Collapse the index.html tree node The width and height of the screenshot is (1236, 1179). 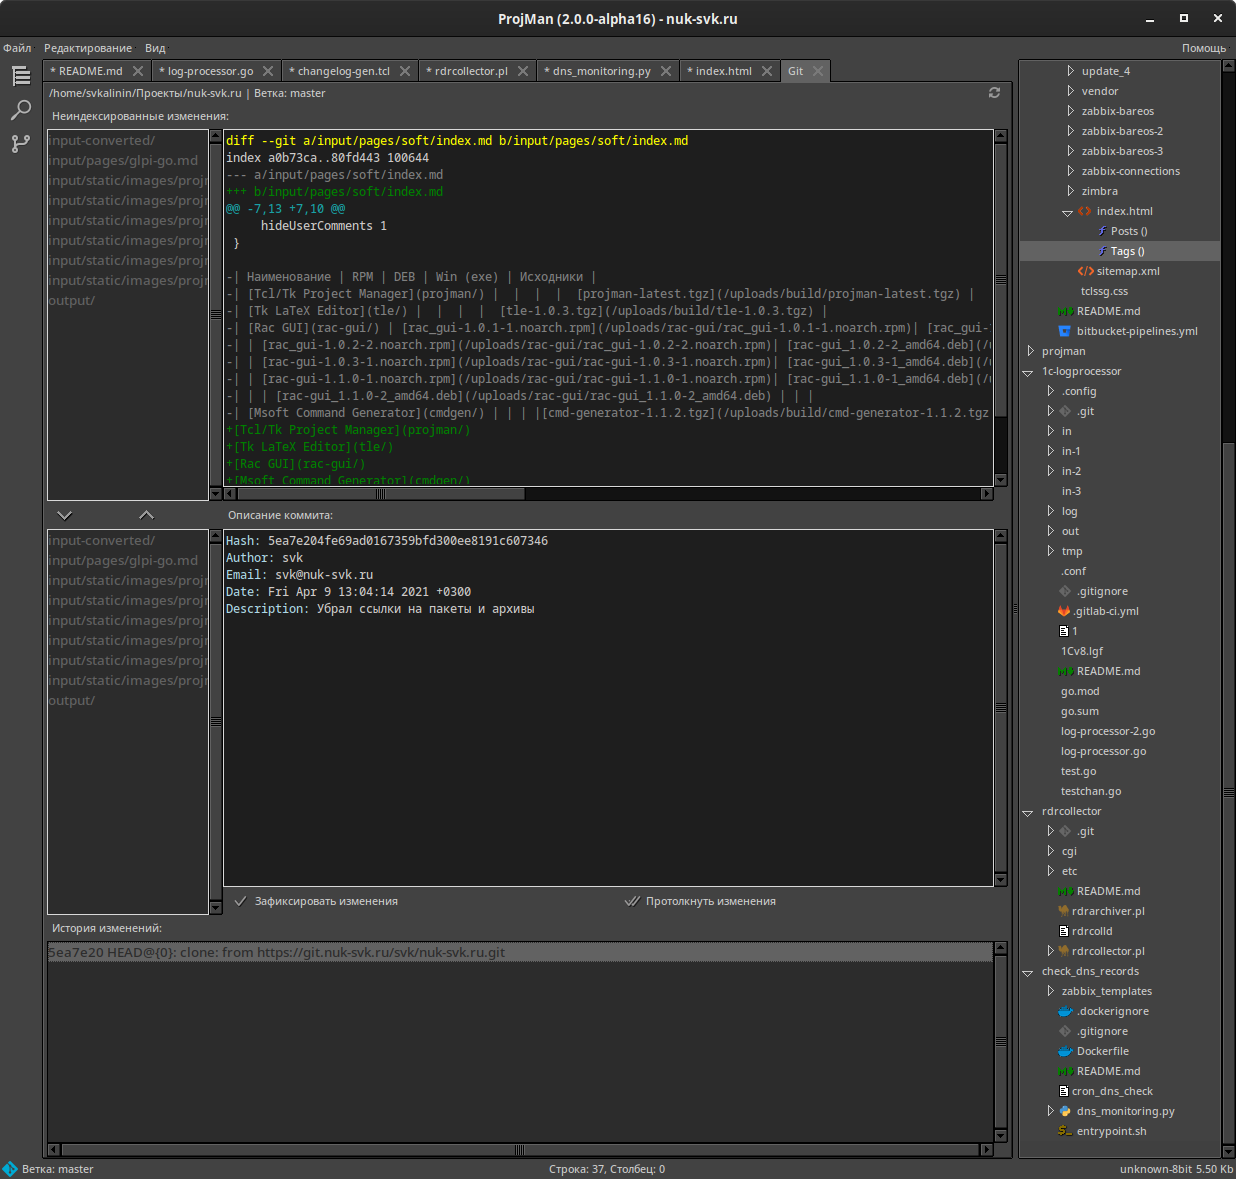point(1067,212)
